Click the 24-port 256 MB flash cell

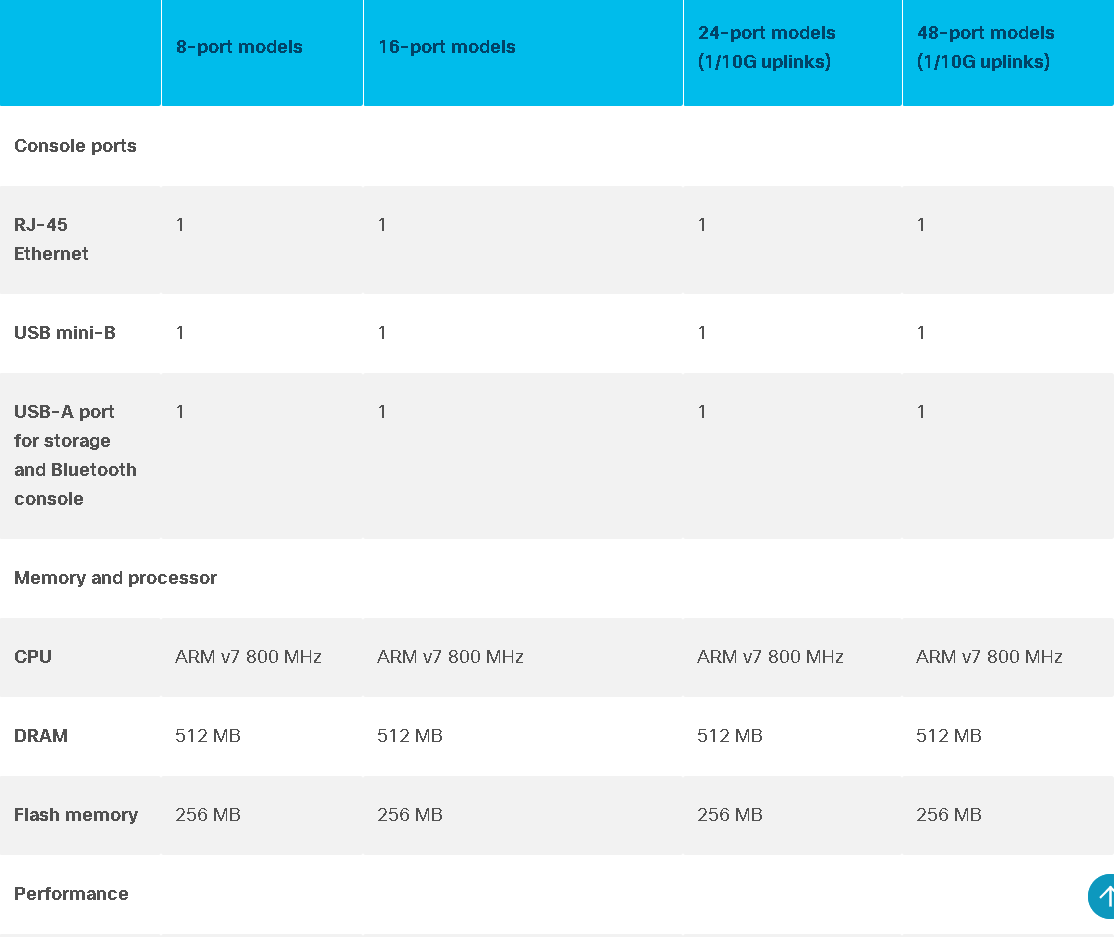(x=729, y=815)
